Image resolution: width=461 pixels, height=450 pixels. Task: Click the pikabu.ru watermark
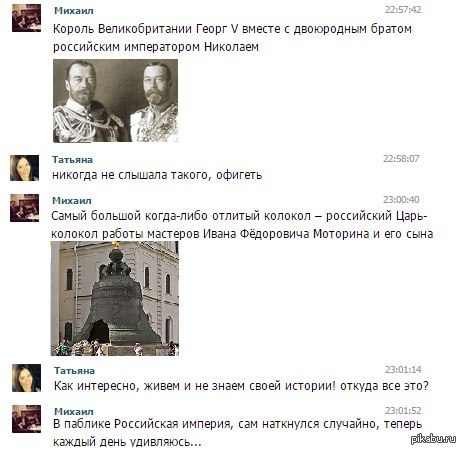(433, 439)
